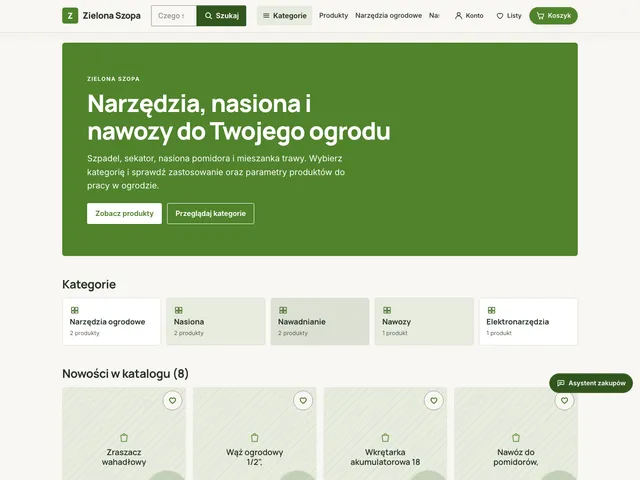Open Nawóz do pomidorów product thumbnail
The height and width of the screenshot is (480, 640).
click(516, 434)
